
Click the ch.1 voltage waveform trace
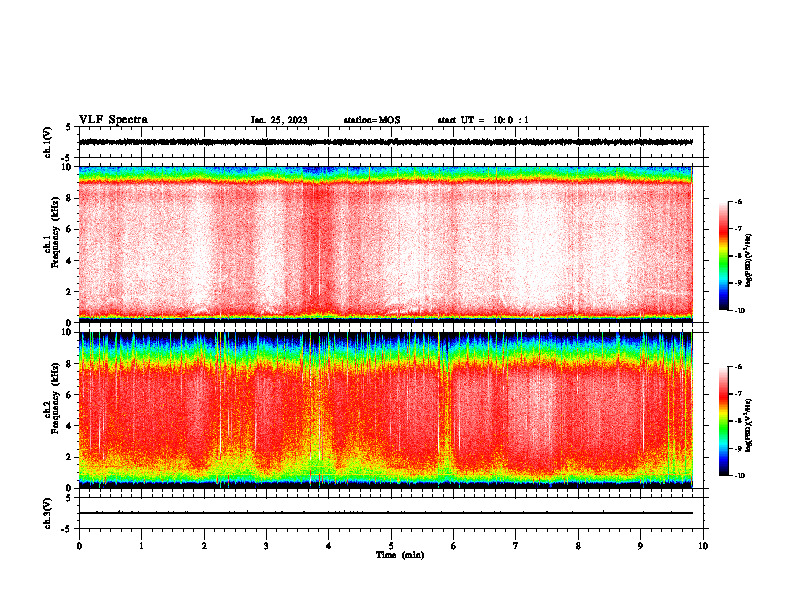pos(386,142)
